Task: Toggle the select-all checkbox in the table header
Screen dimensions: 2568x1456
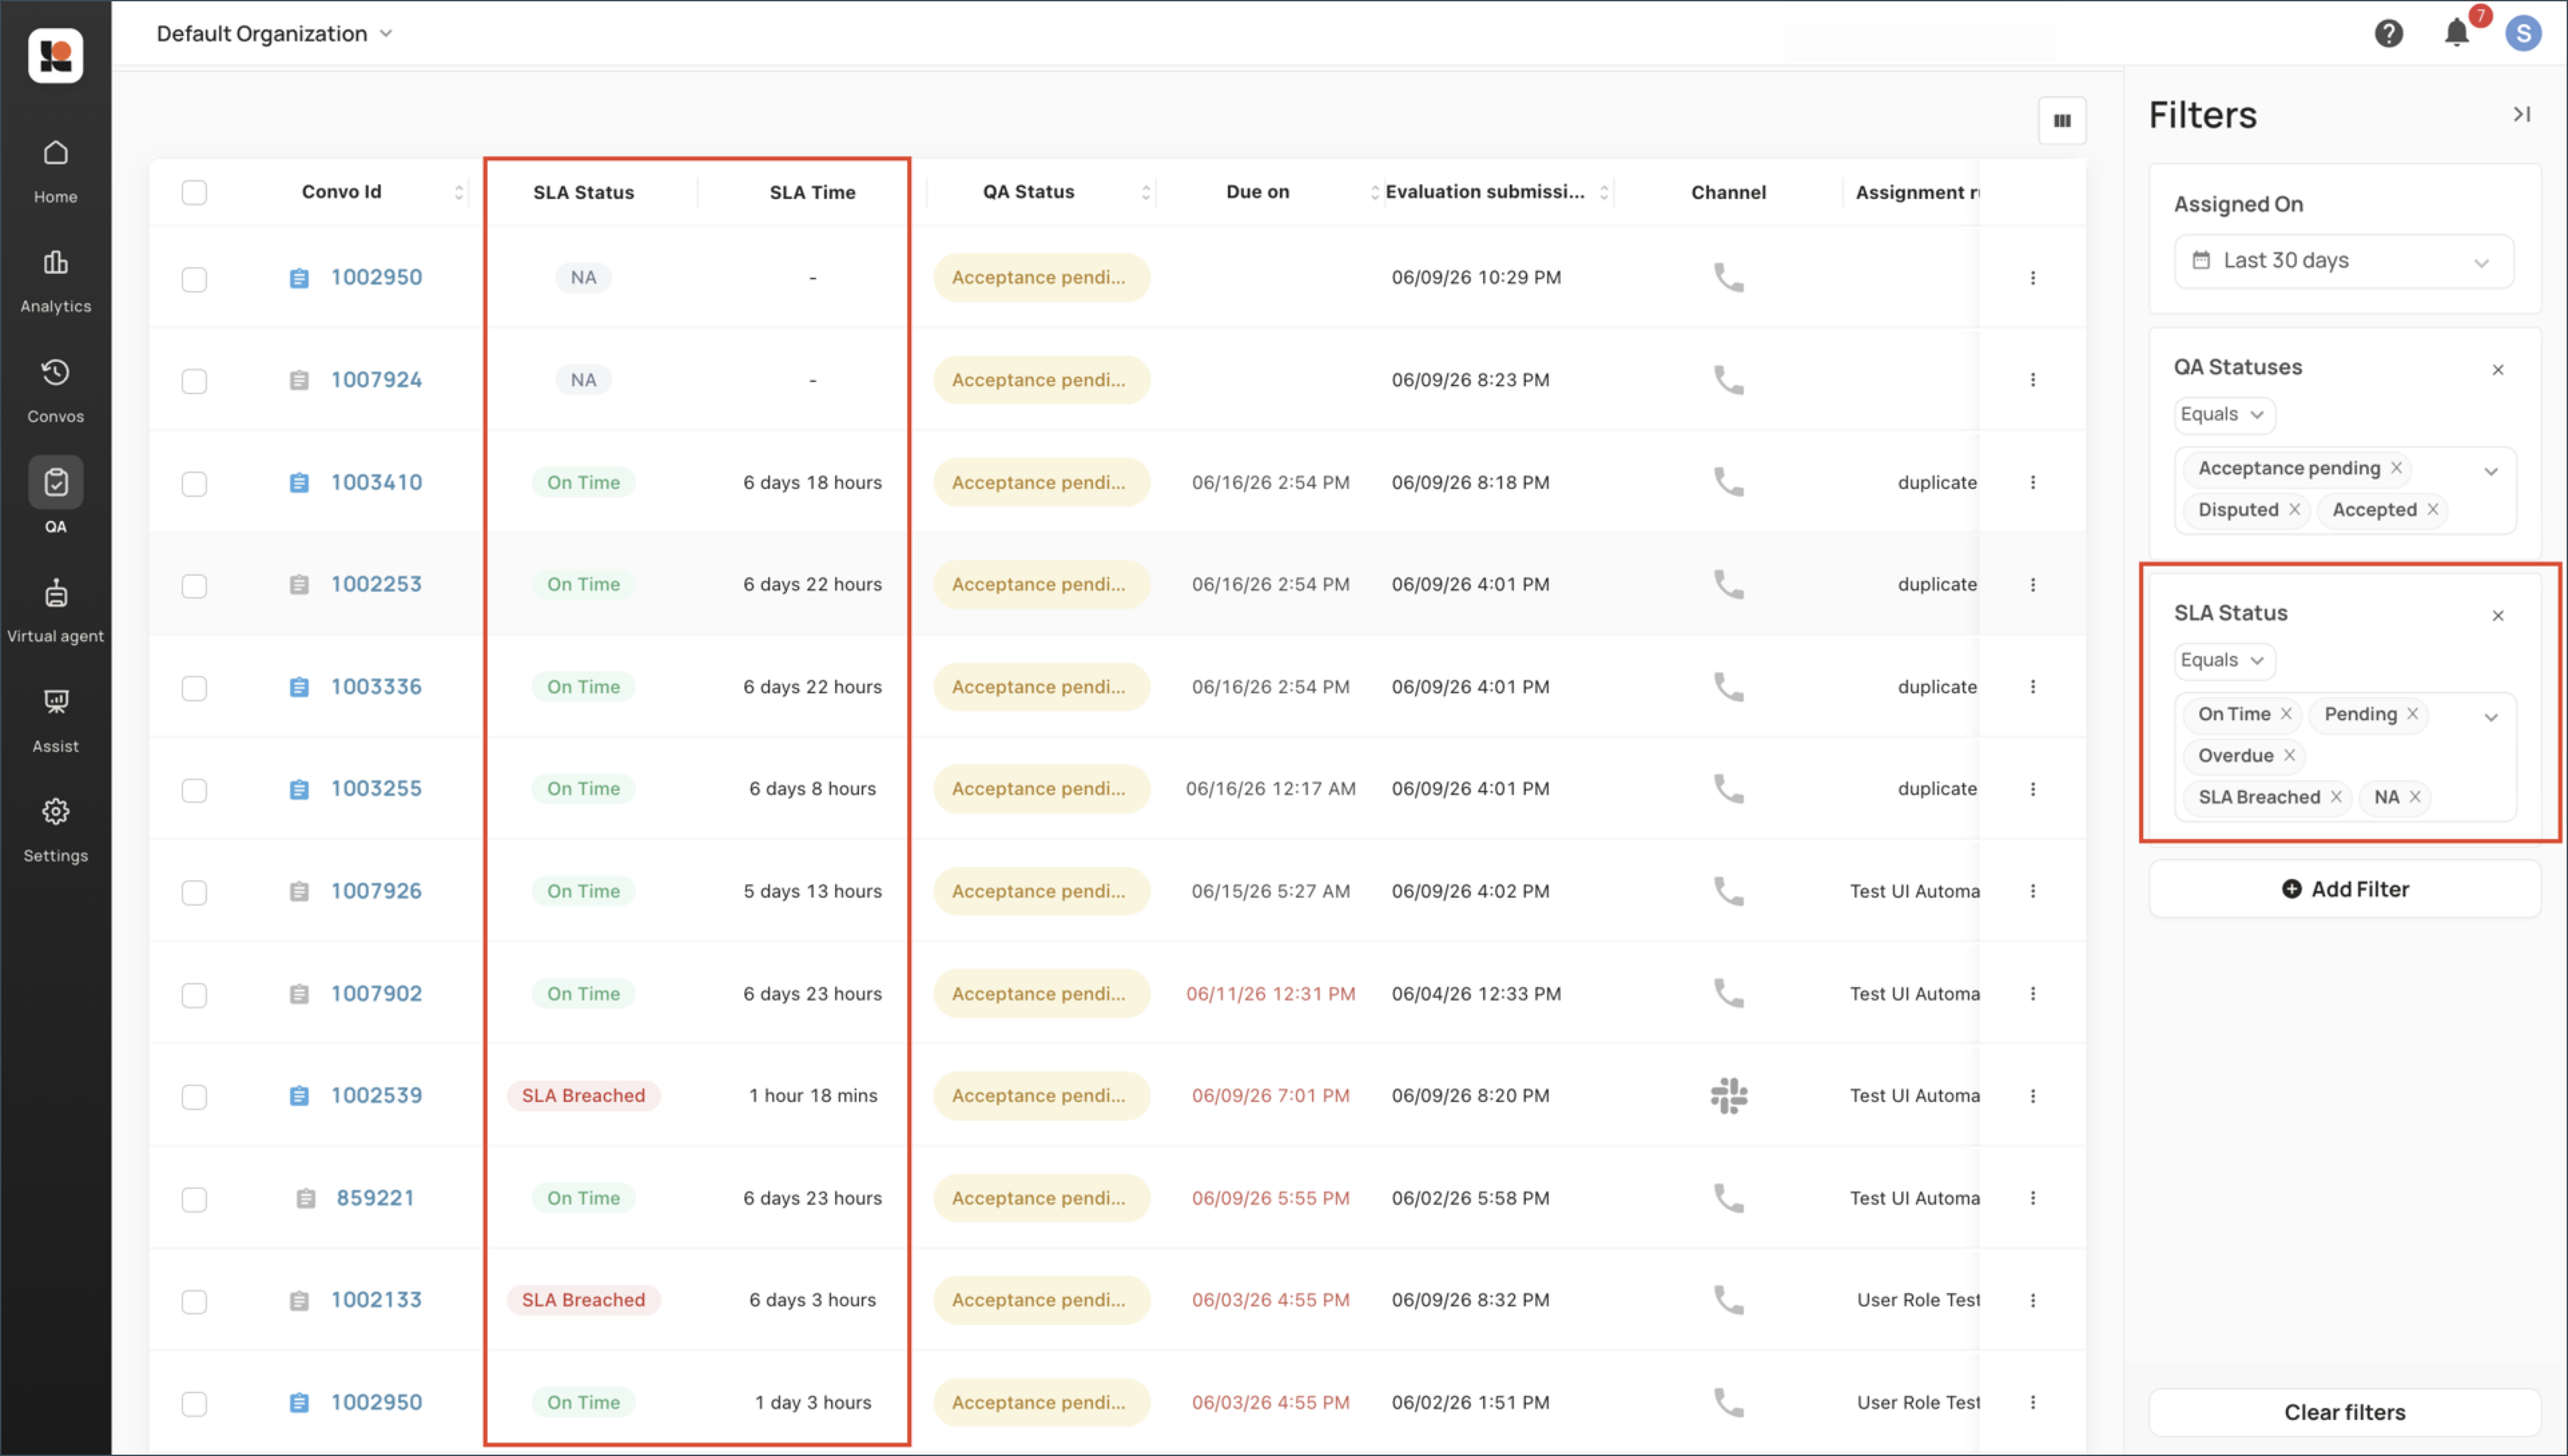Action: [194, 192]
